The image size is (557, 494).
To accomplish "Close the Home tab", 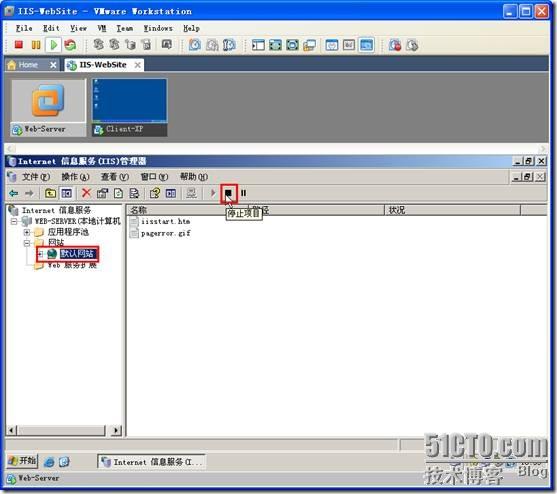I will pos(53,65).
